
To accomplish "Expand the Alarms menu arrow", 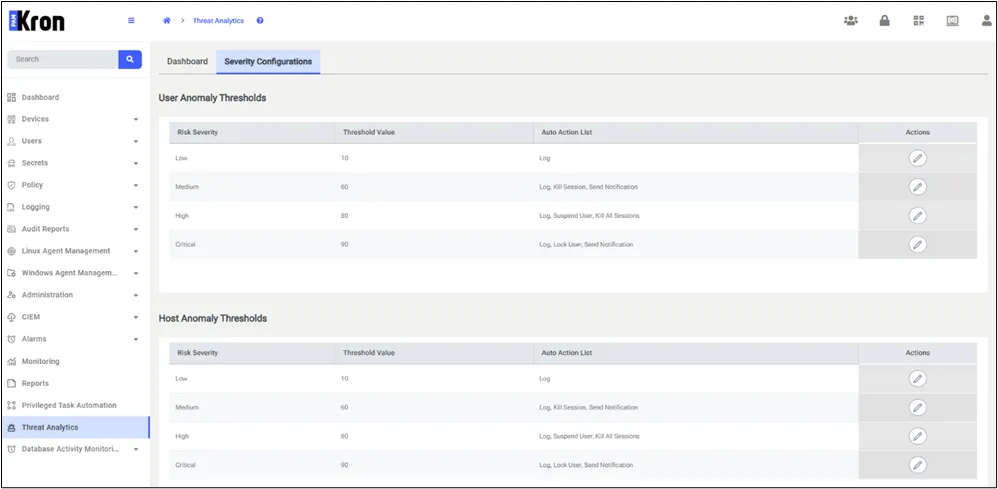I will coord(136,339).
